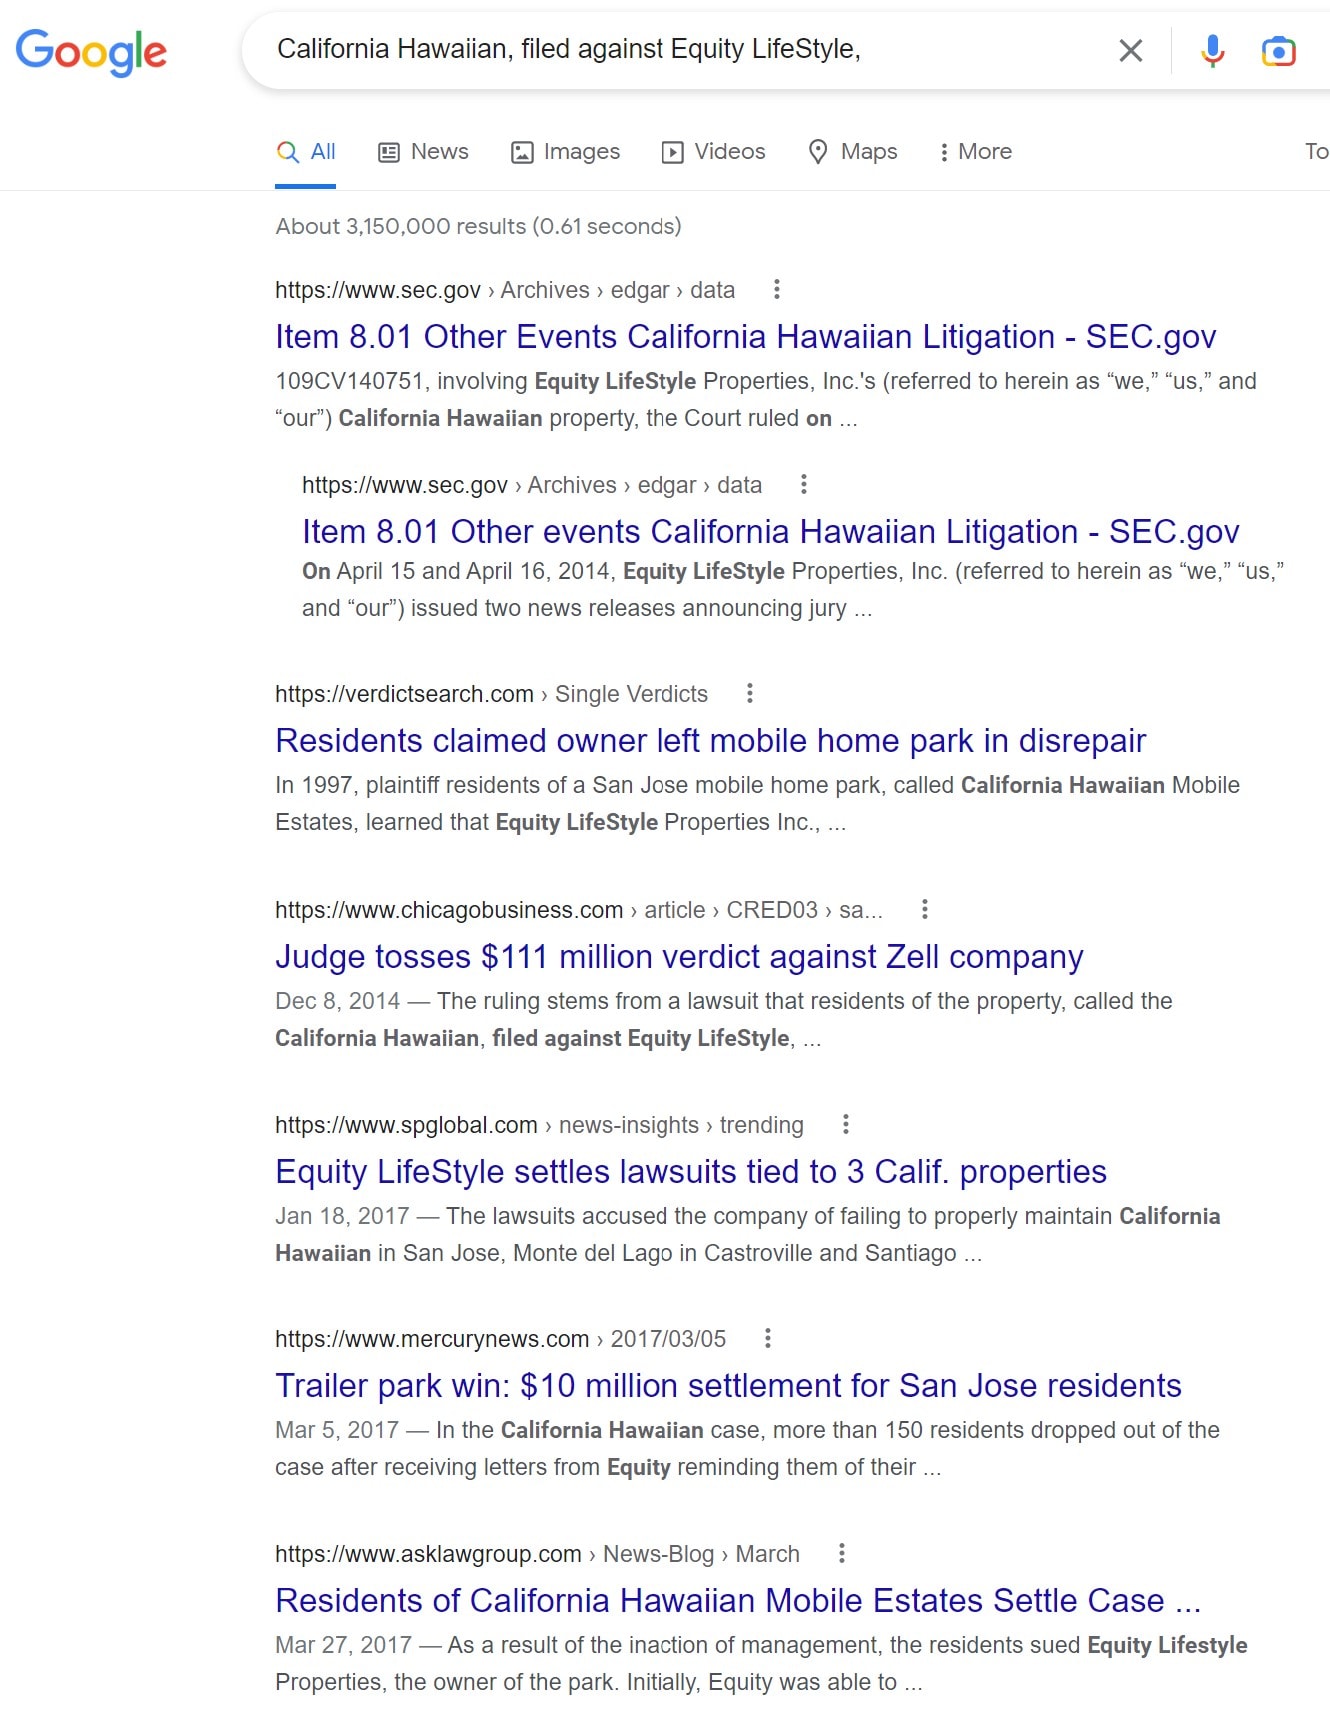This screenshot has width=1330, height=1715.
Task: Open the More search options menu
Action: click(975, 152)
